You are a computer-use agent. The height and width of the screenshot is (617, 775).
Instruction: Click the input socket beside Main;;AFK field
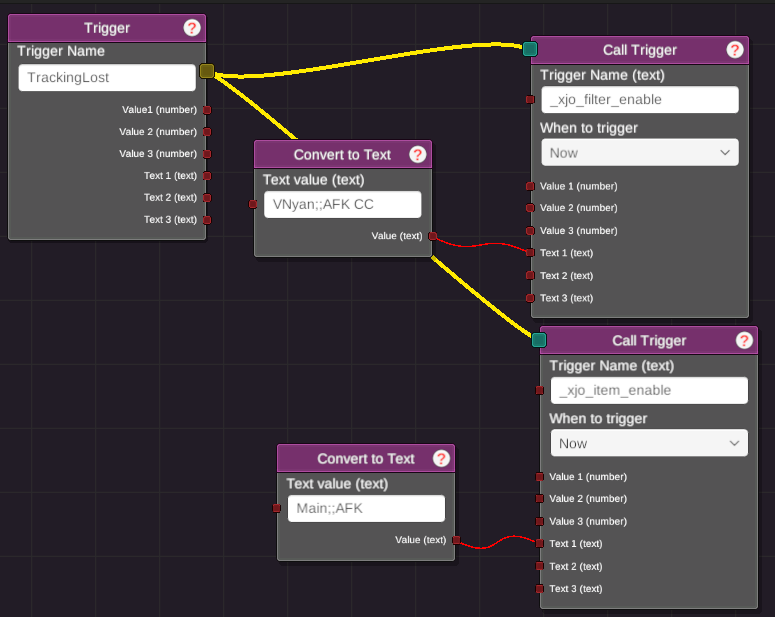pyautogui.click(x=277, y=508)
